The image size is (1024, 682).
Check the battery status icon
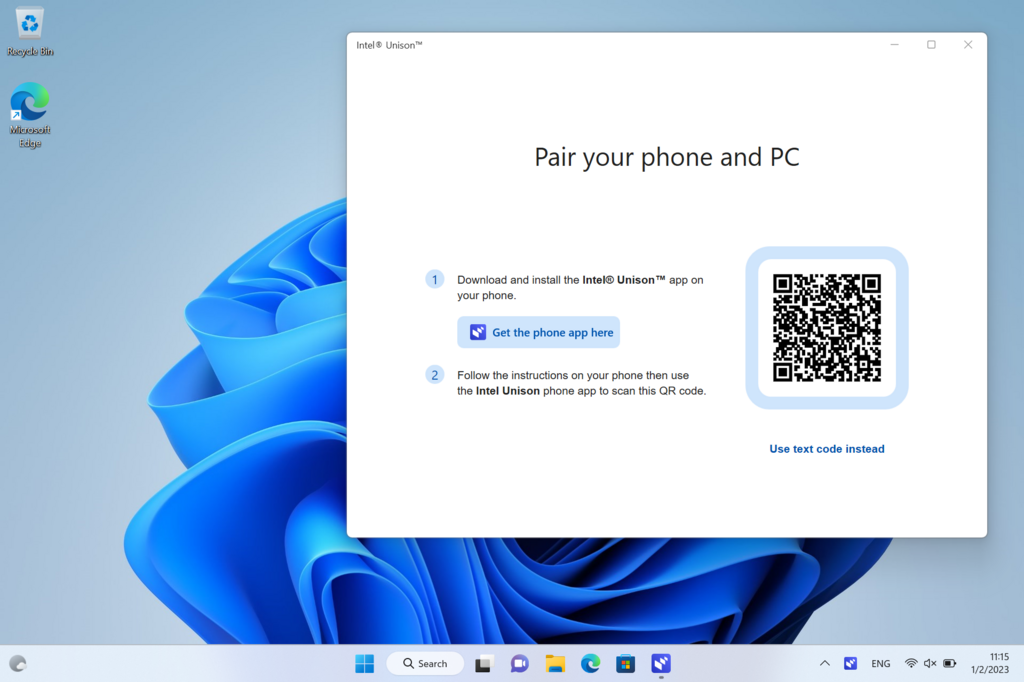[x=950, y=664]
